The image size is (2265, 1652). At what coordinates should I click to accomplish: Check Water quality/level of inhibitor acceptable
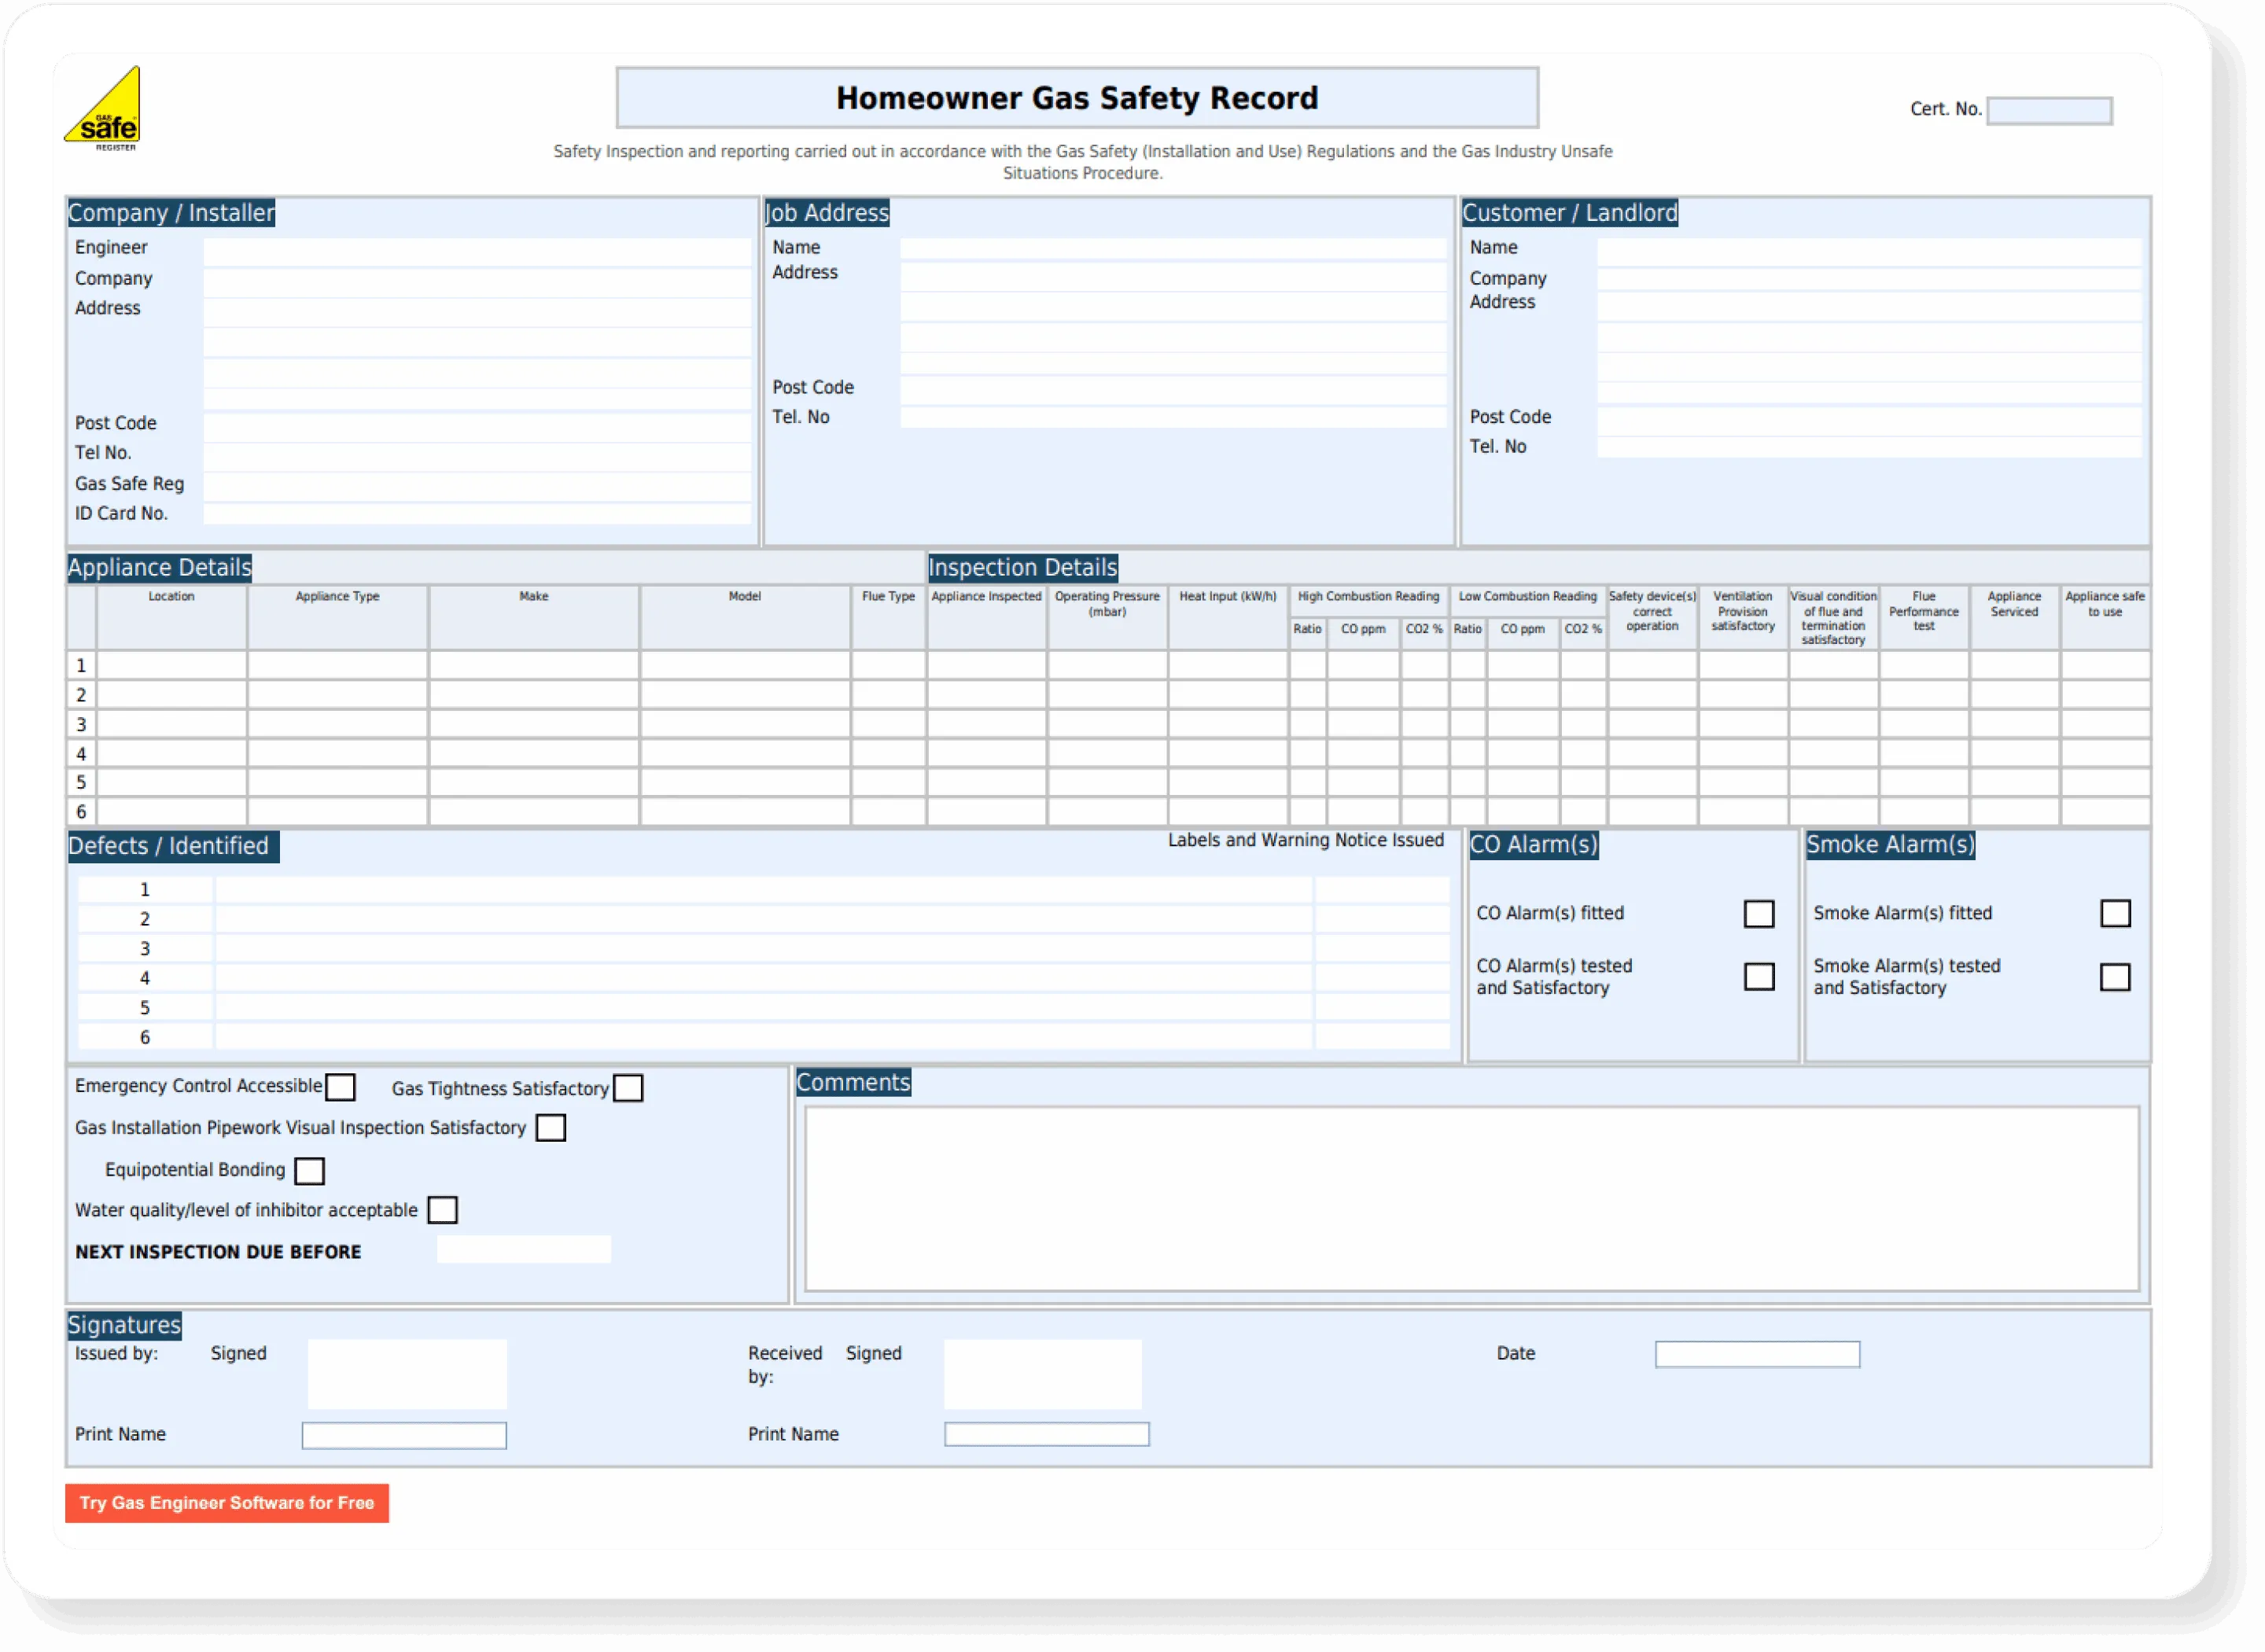(x=442, y=1210)
